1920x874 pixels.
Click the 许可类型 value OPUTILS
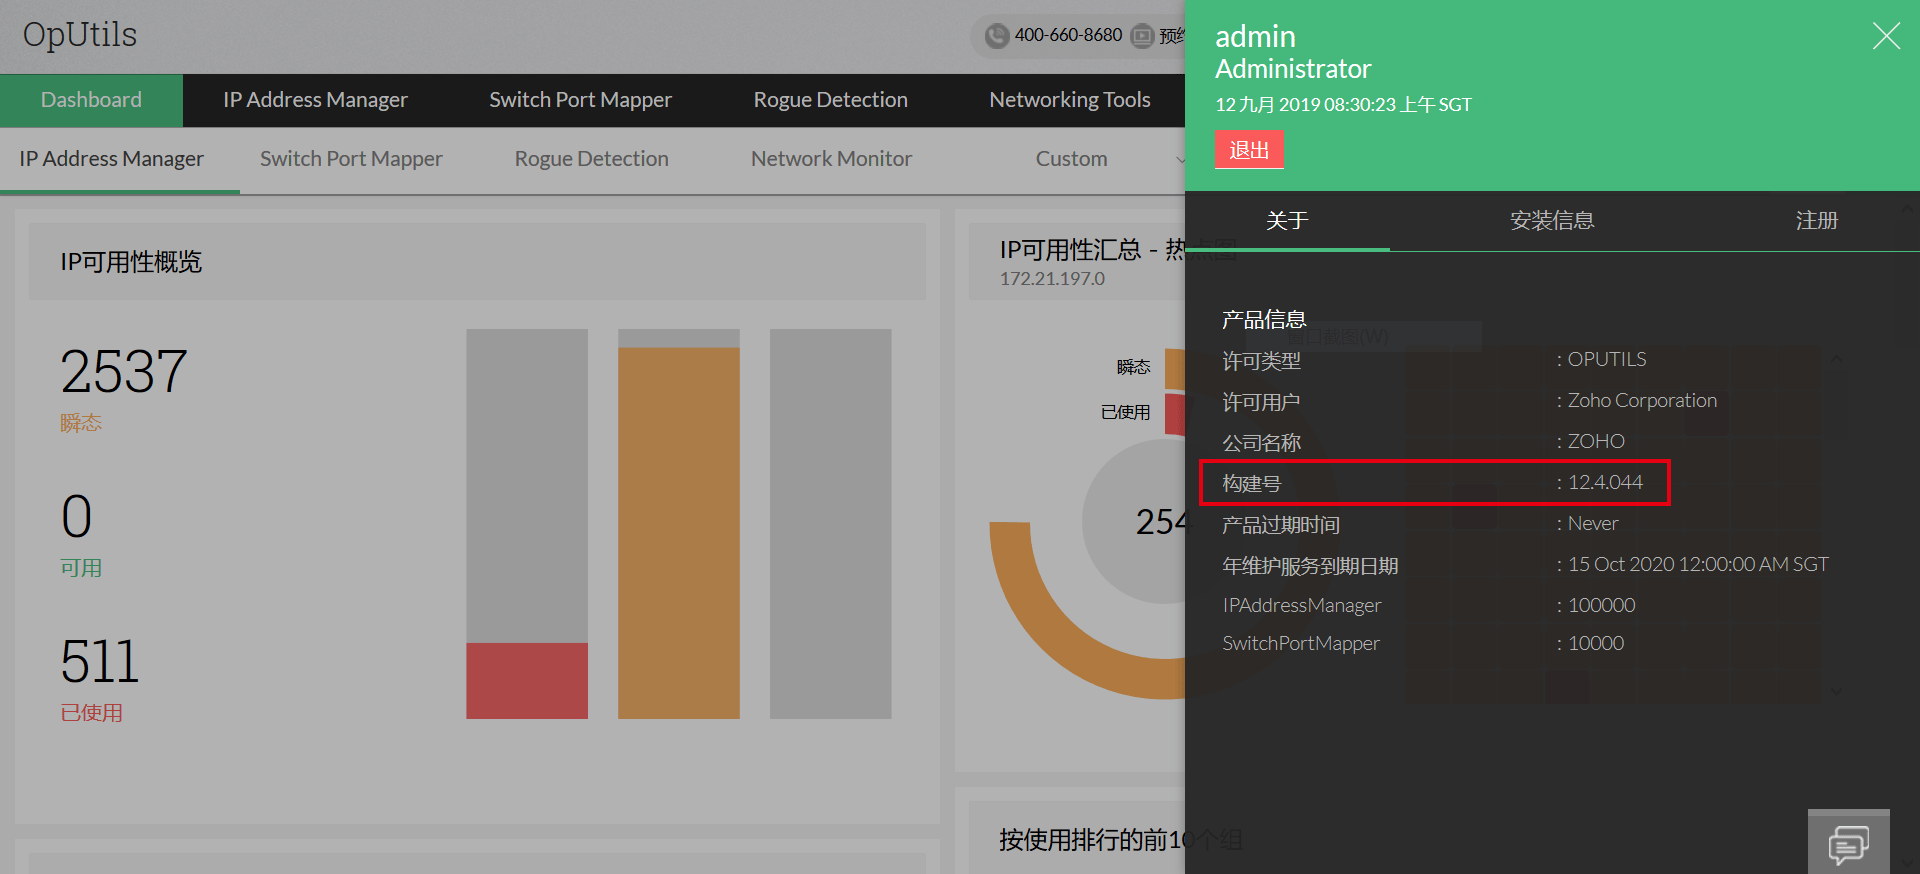tap(1607, 360)
